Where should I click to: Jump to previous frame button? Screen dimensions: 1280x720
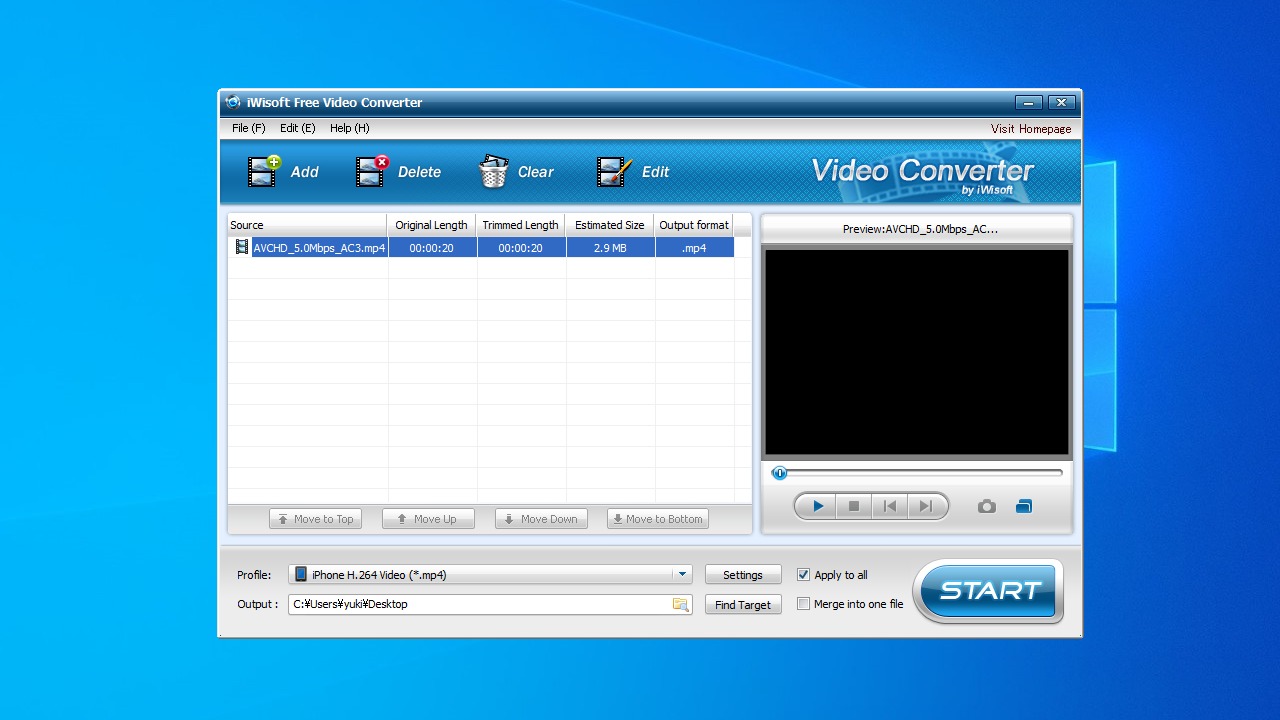[x=890, y=506]
